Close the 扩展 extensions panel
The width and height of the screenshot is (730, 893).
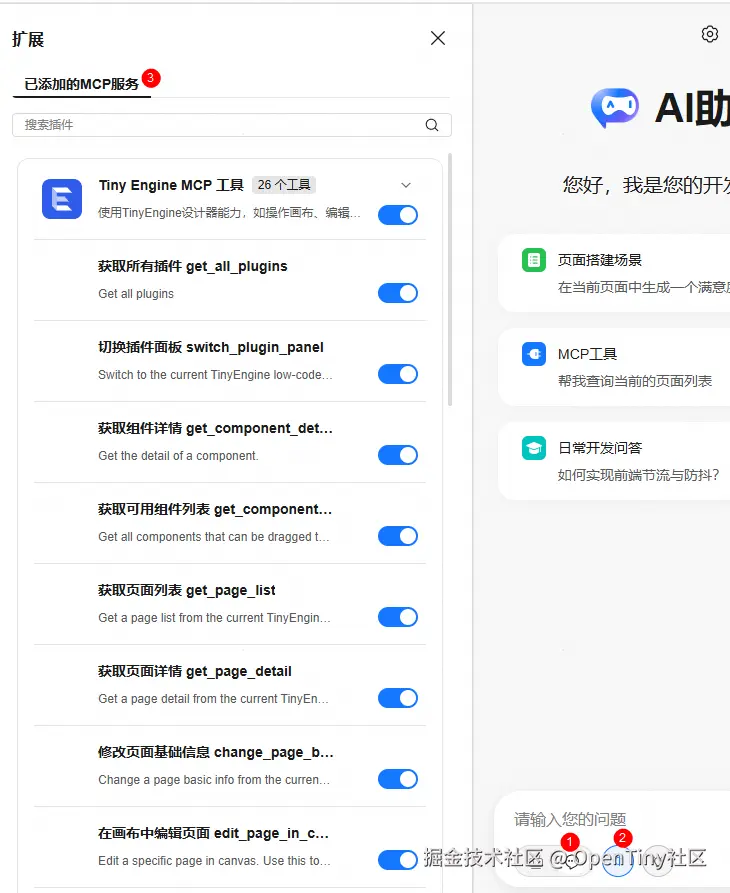[438, 38]
